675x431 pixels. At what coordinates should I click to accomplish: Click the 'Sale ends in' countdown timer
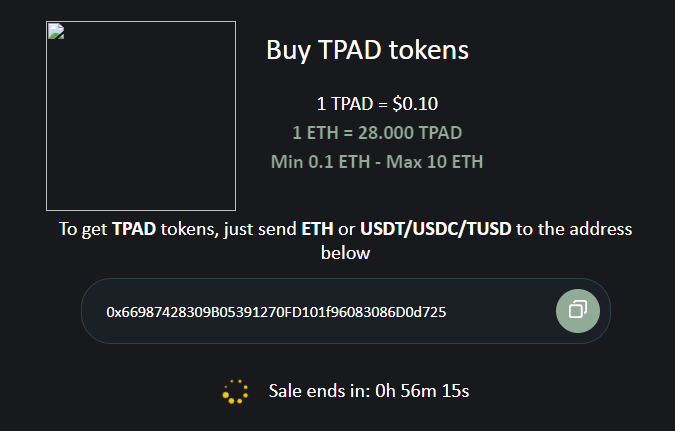(x=369, y=391)
